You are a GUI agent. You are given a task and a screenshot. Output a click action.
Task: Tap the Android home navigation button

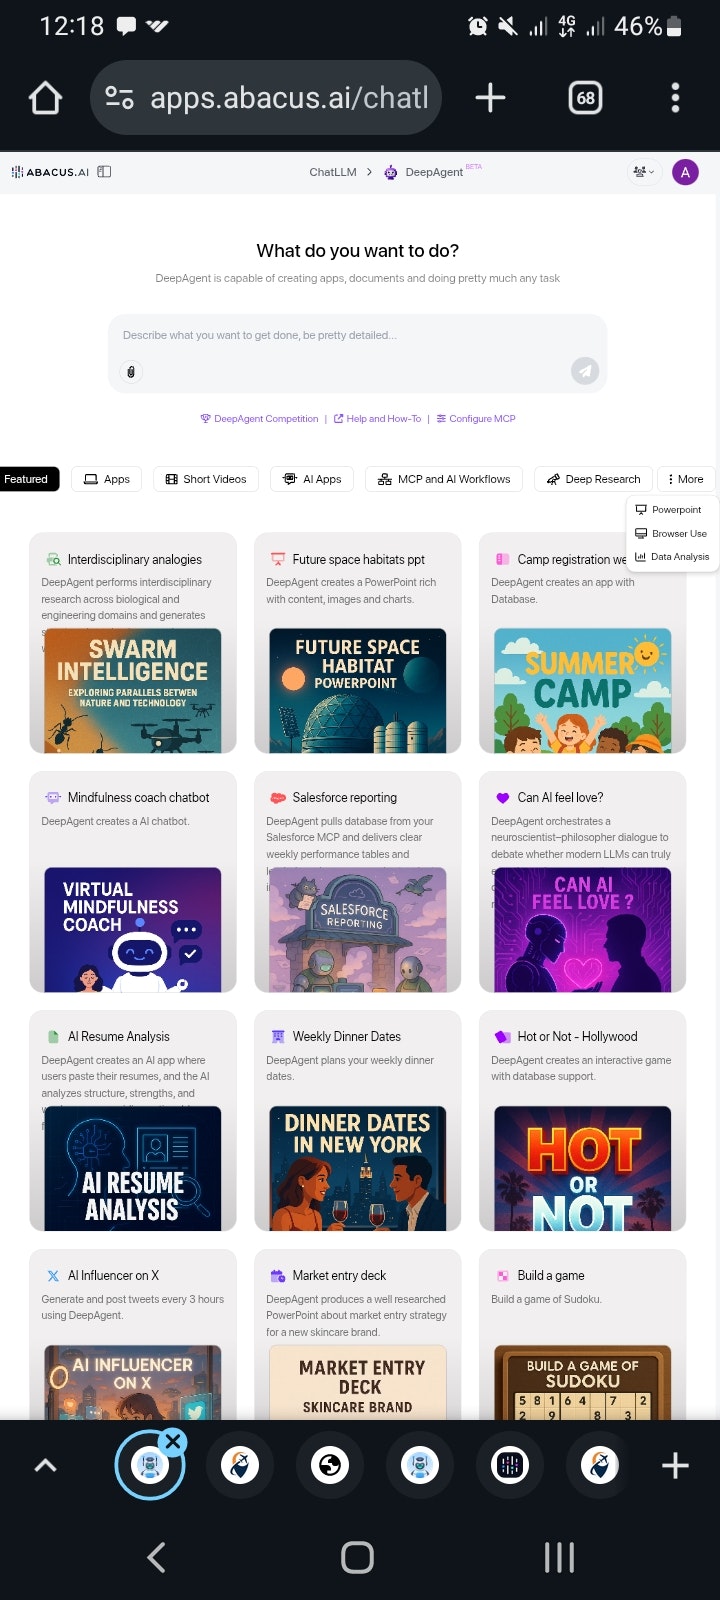[x=357, y=1557]
